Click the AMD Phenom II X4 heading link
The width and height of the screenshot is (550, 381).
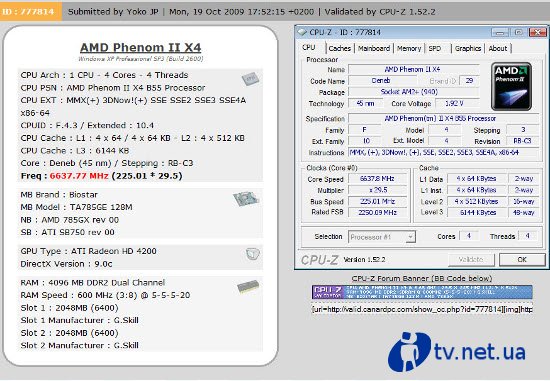coord(141,47)
